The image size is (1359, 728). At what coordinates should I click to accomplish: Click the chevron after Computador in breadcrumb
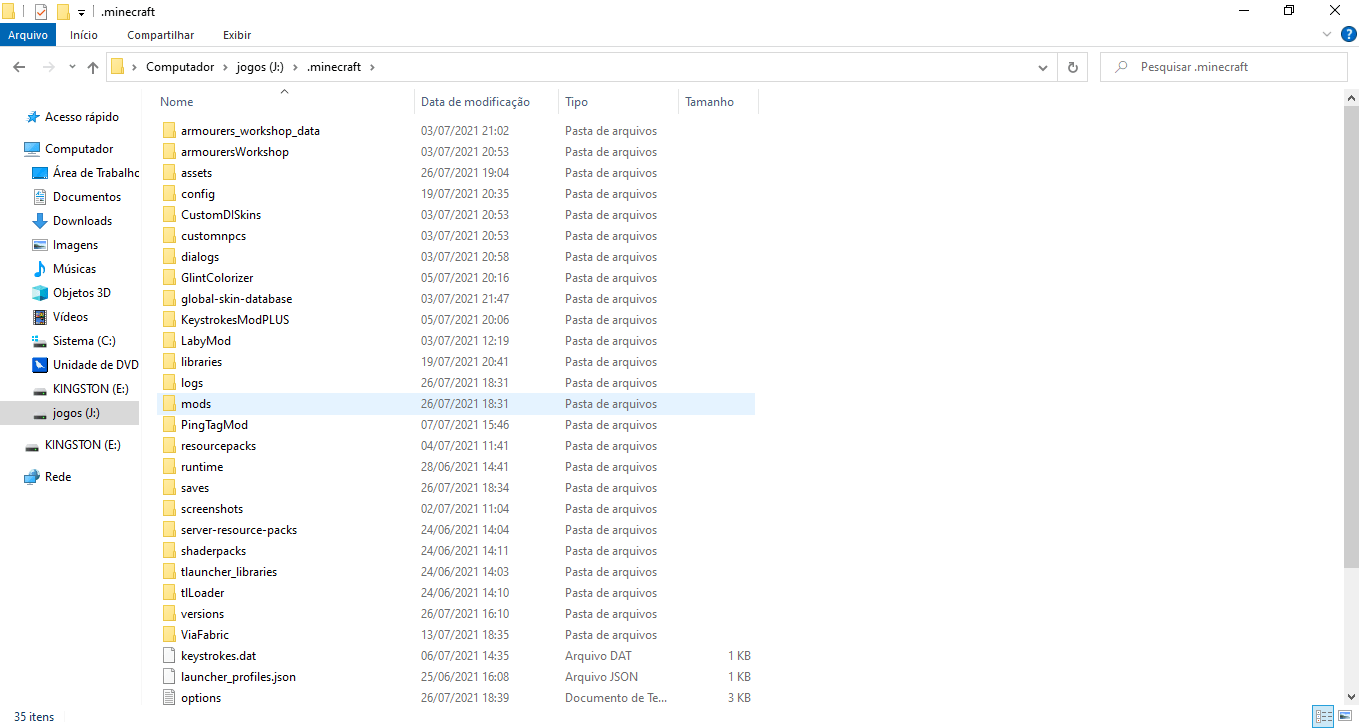[x=225, y=67]
